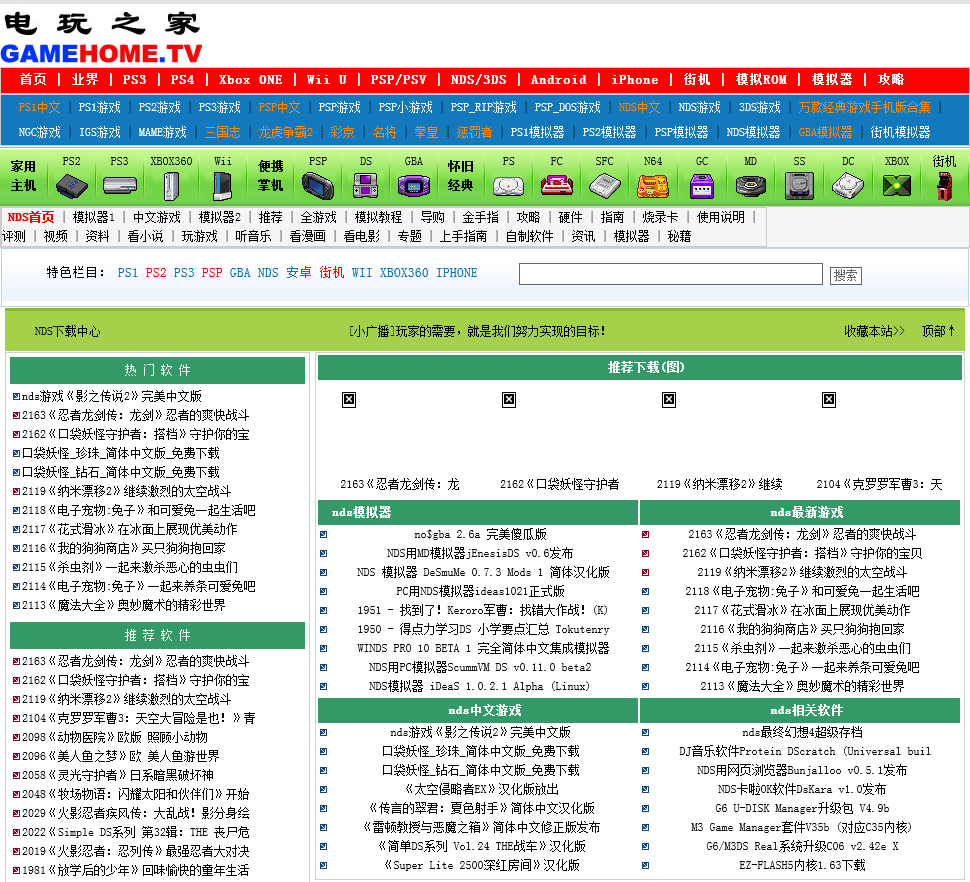Viewport: 970px width, 882px height.
Task: Open the N64 console icon
Action: click(653, 186)
